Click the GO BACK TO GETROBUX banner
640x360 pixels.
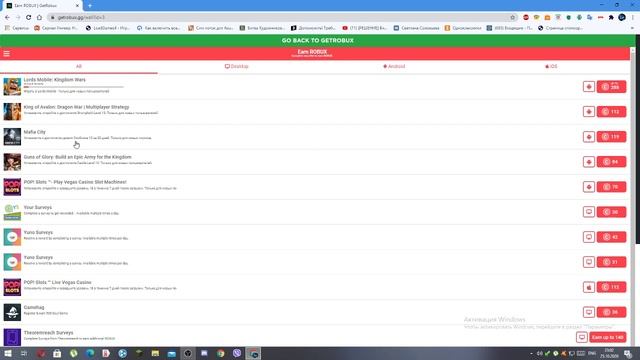[318, 40]
